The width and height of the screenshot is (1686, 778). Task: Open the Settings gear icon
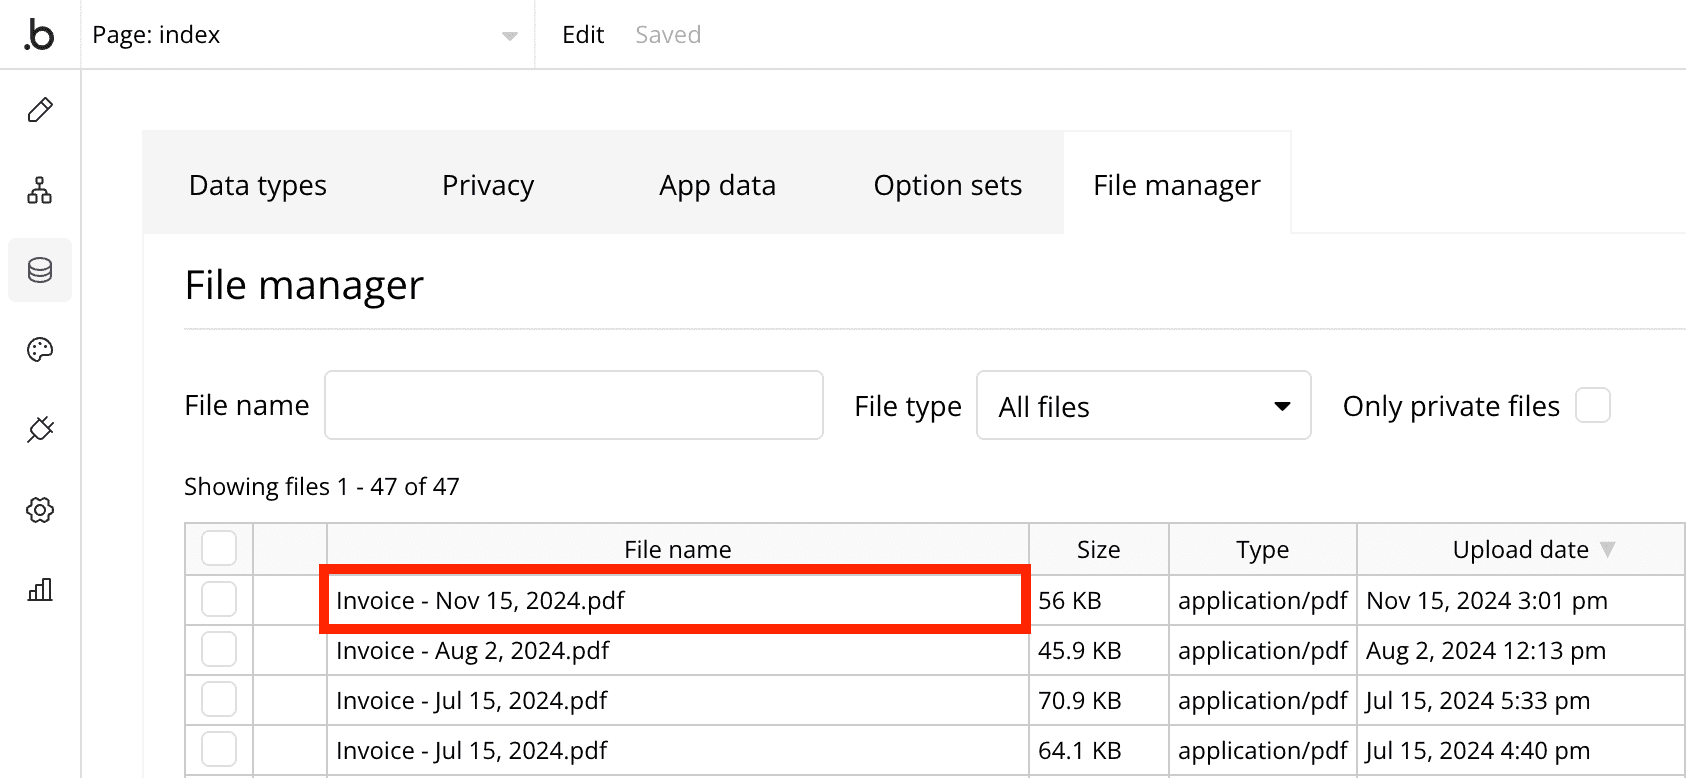coord(40,510)
